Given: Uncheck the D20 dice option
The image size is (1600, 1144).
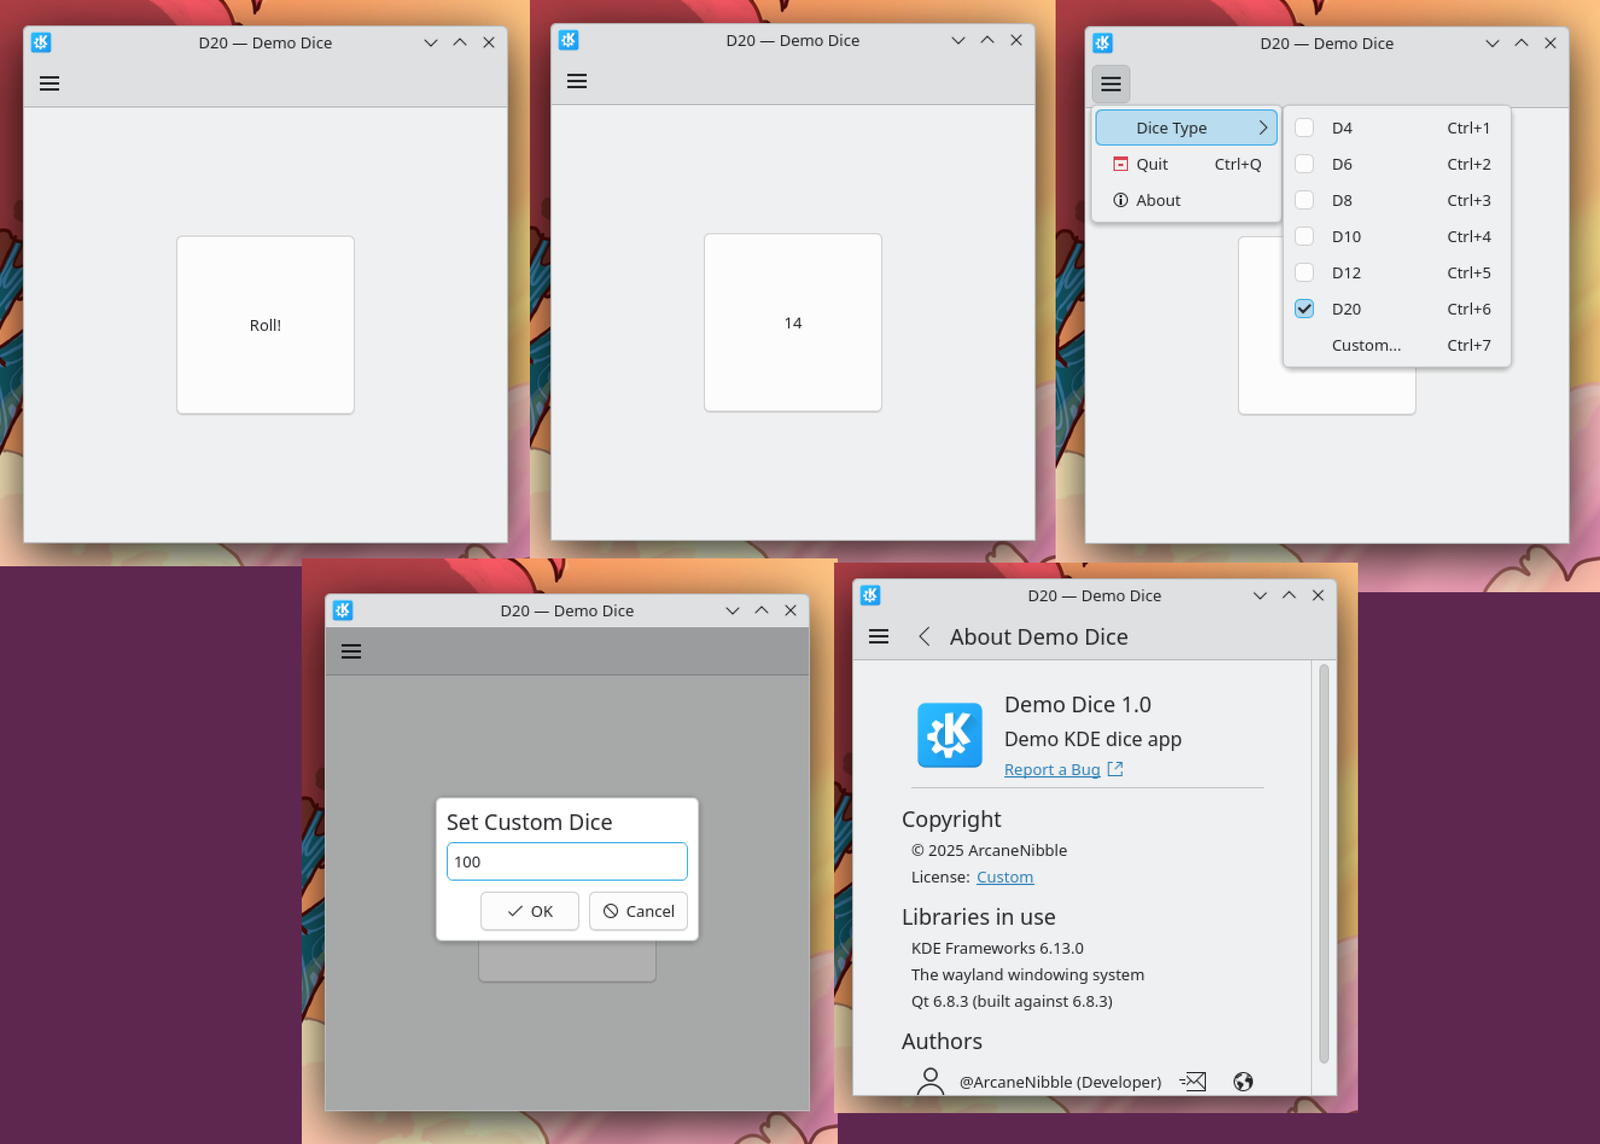Looking at the screenshot, I should coord(1304,309).
